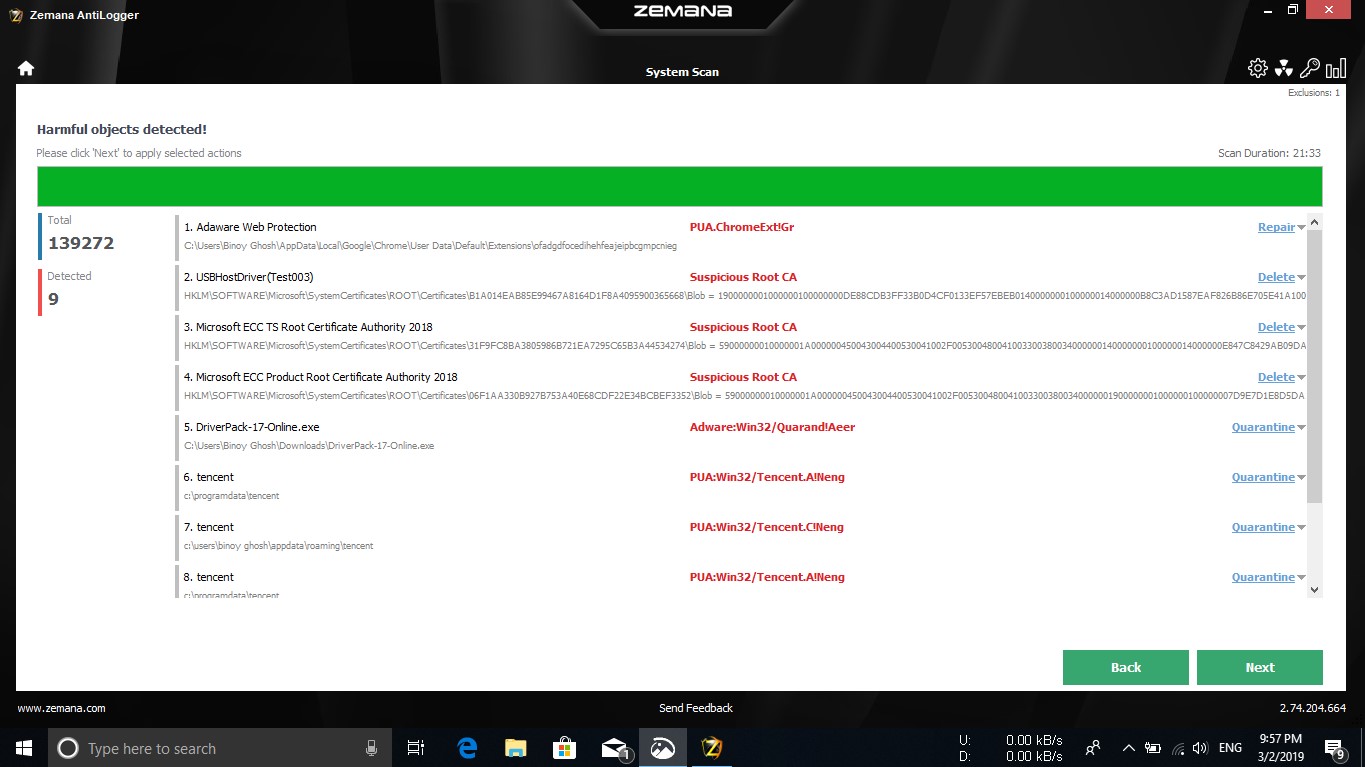
Task: Open the Action Center notifications icon
Action: 1334,748
